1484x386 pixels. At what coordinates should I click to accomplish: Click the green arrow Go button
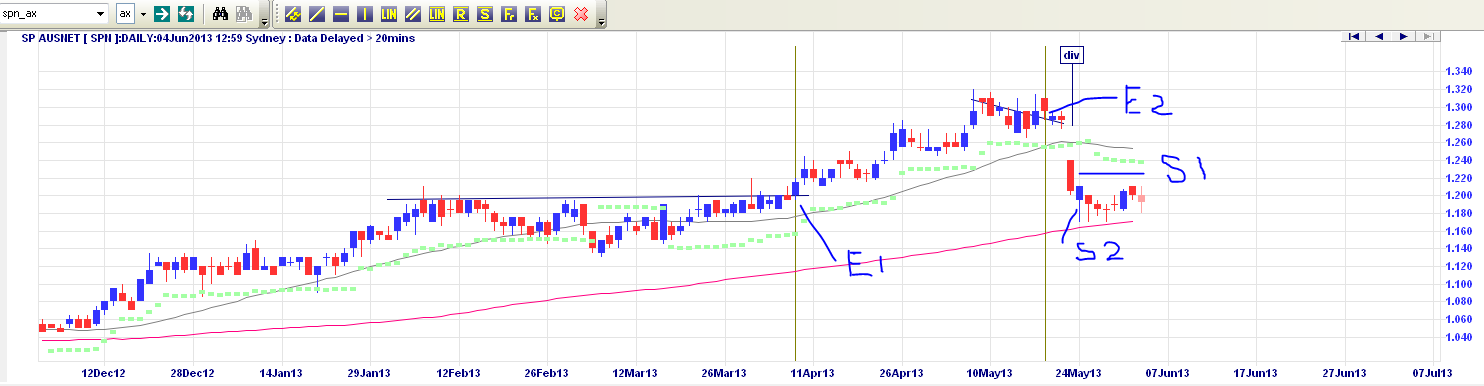click(x=162, y=14)
